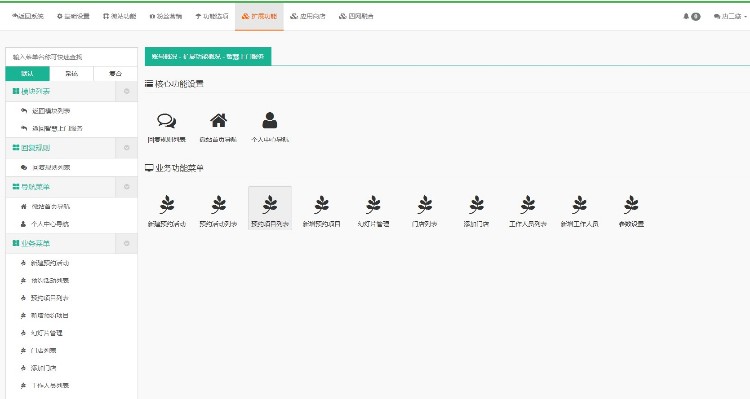Open the gear settings item in top navigation

point(73,16)
